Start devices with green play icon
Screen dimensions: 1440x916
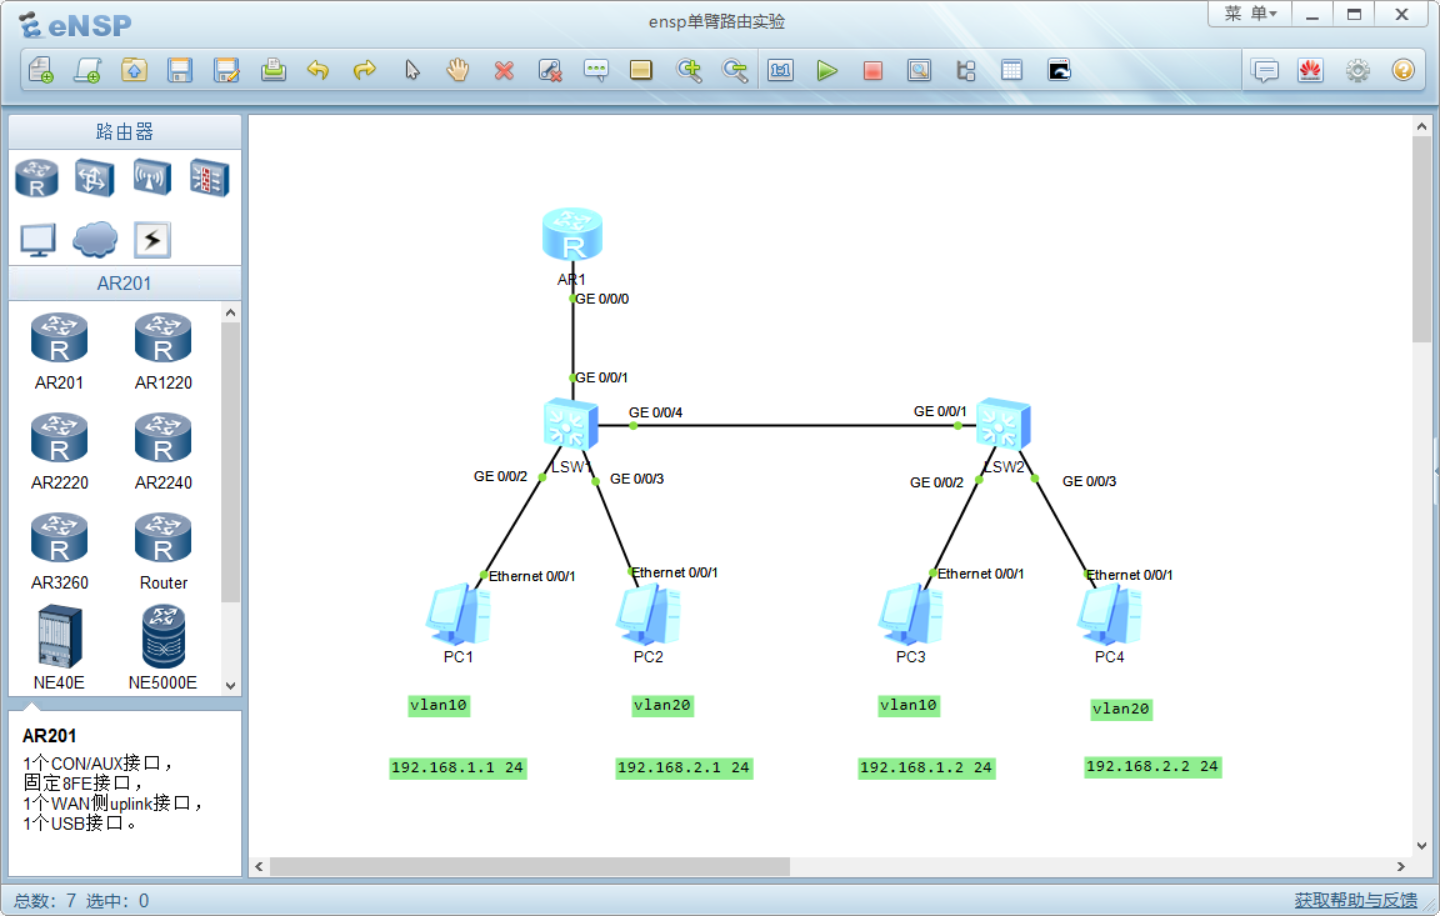click(x=827, y=70)
